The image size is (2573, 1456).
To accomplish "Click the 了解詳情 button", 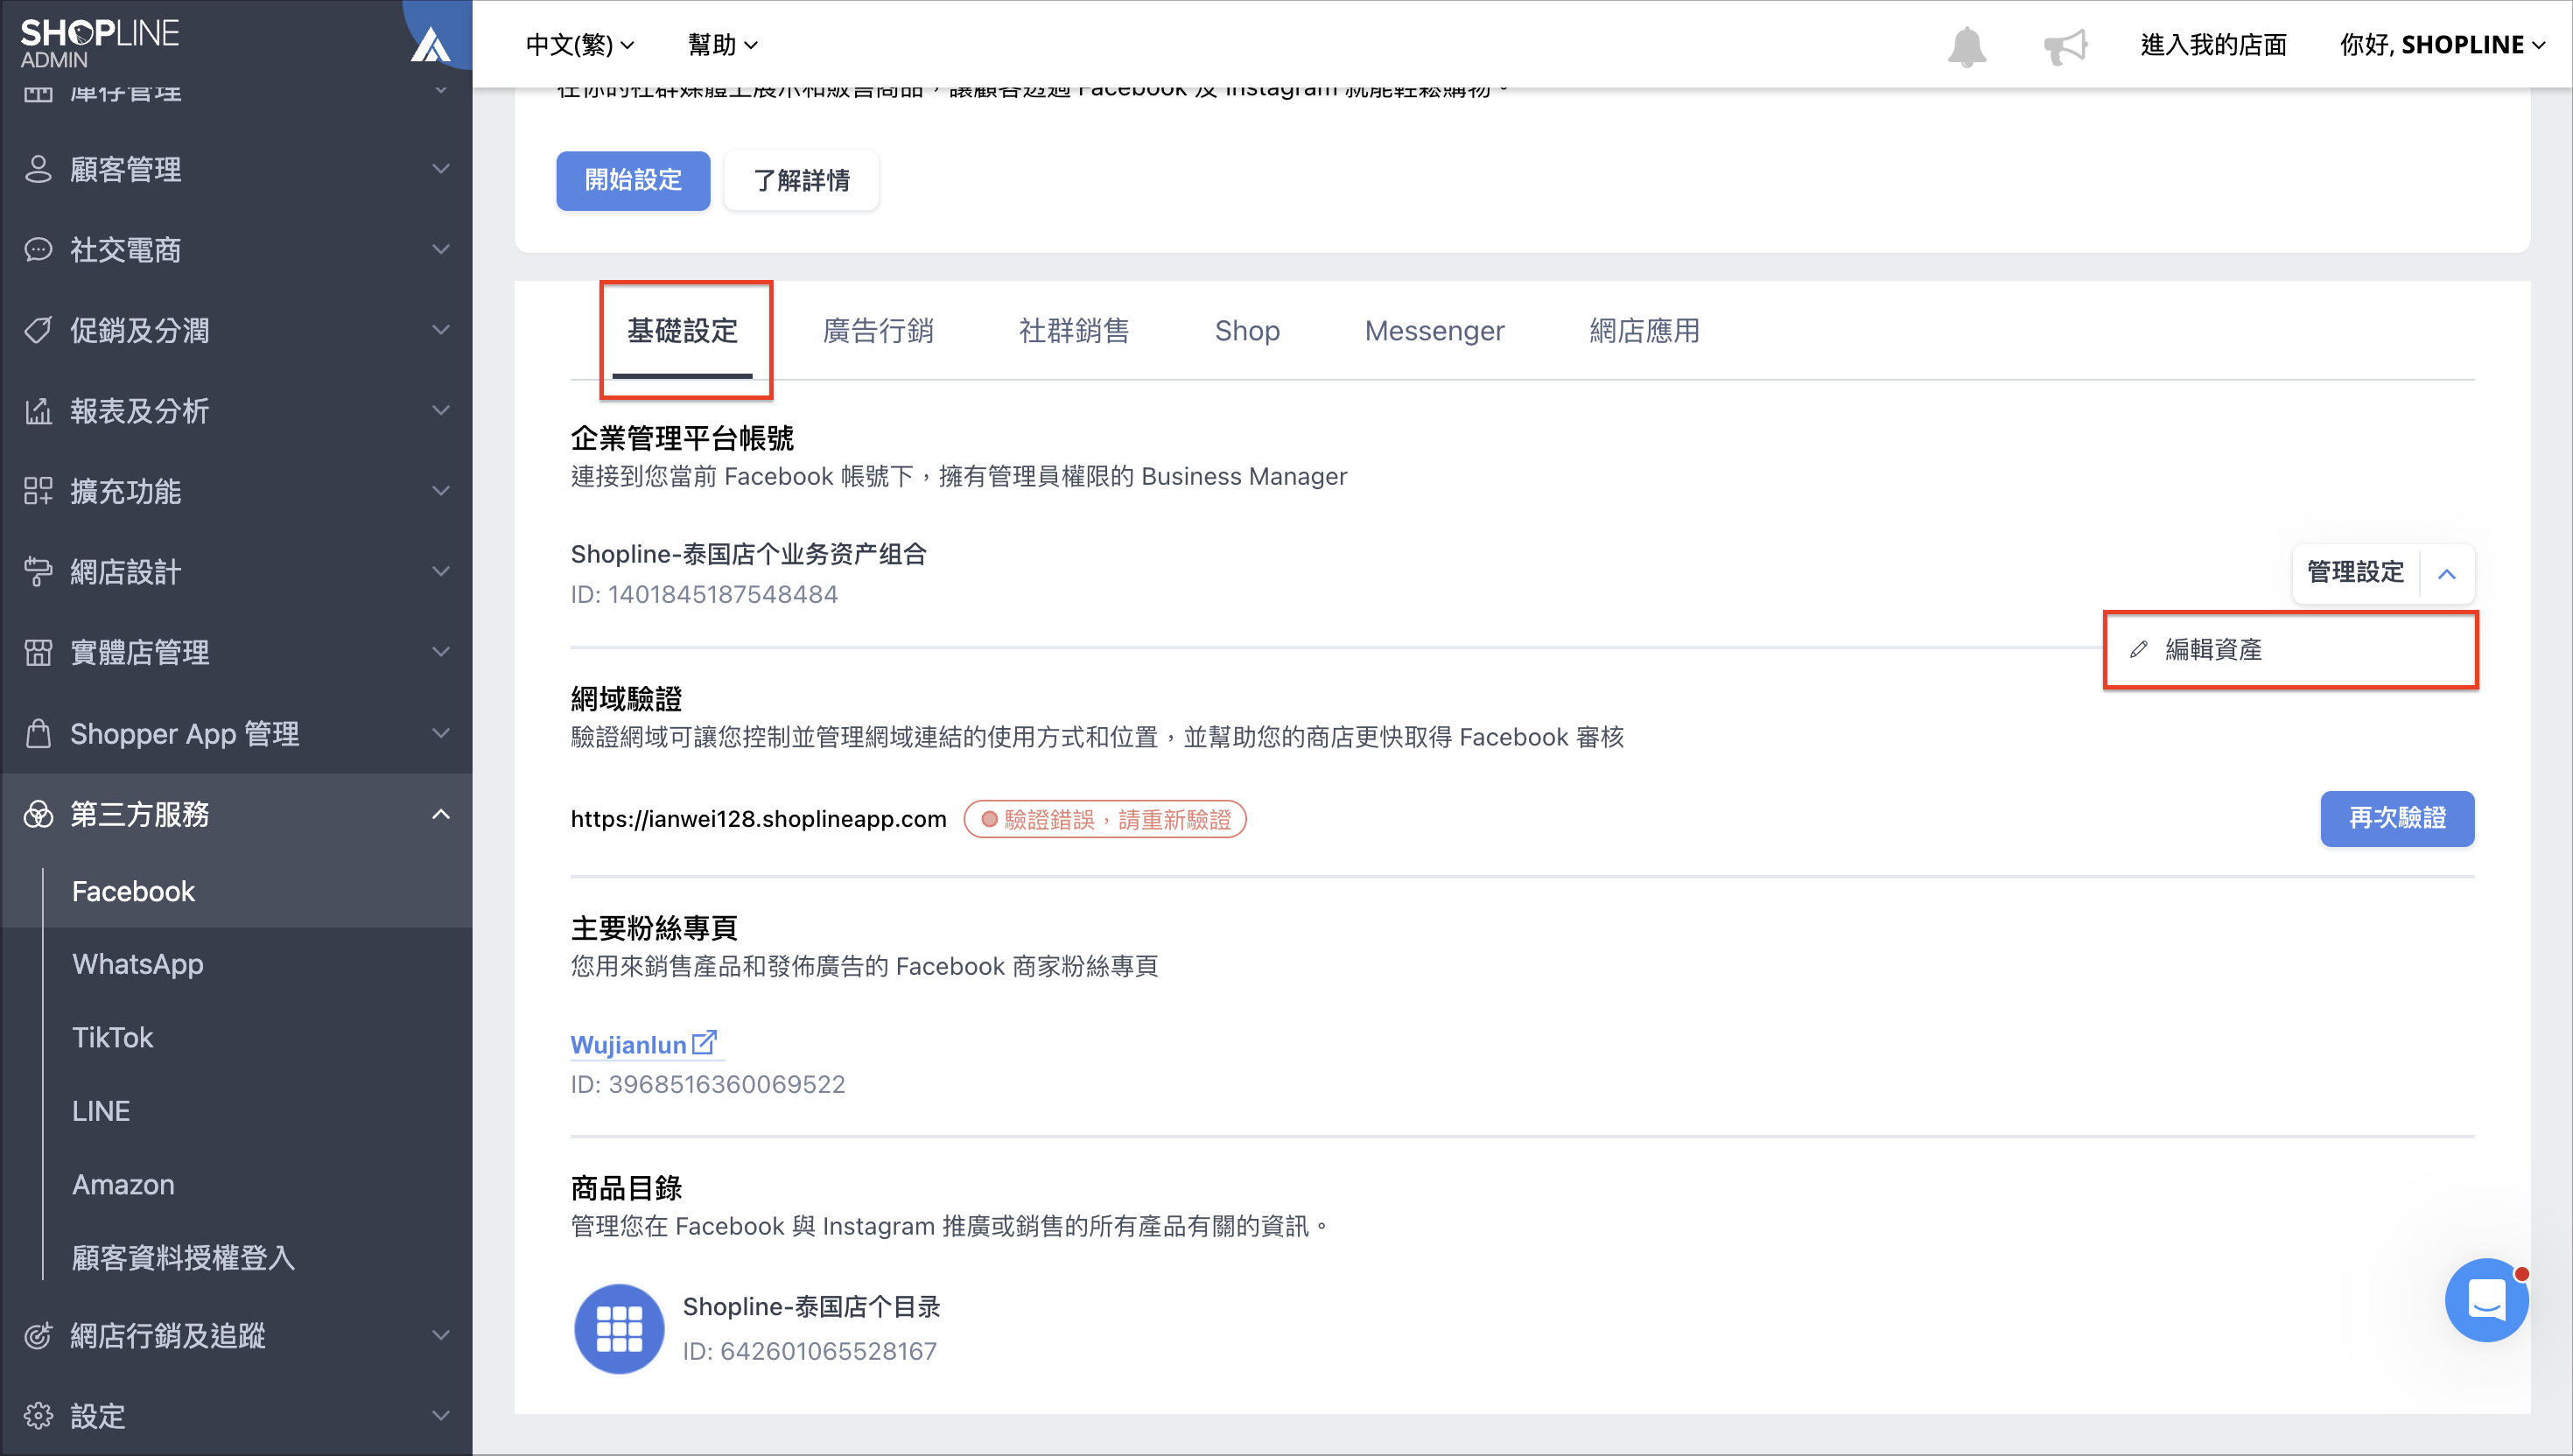I will click(801, 181).
